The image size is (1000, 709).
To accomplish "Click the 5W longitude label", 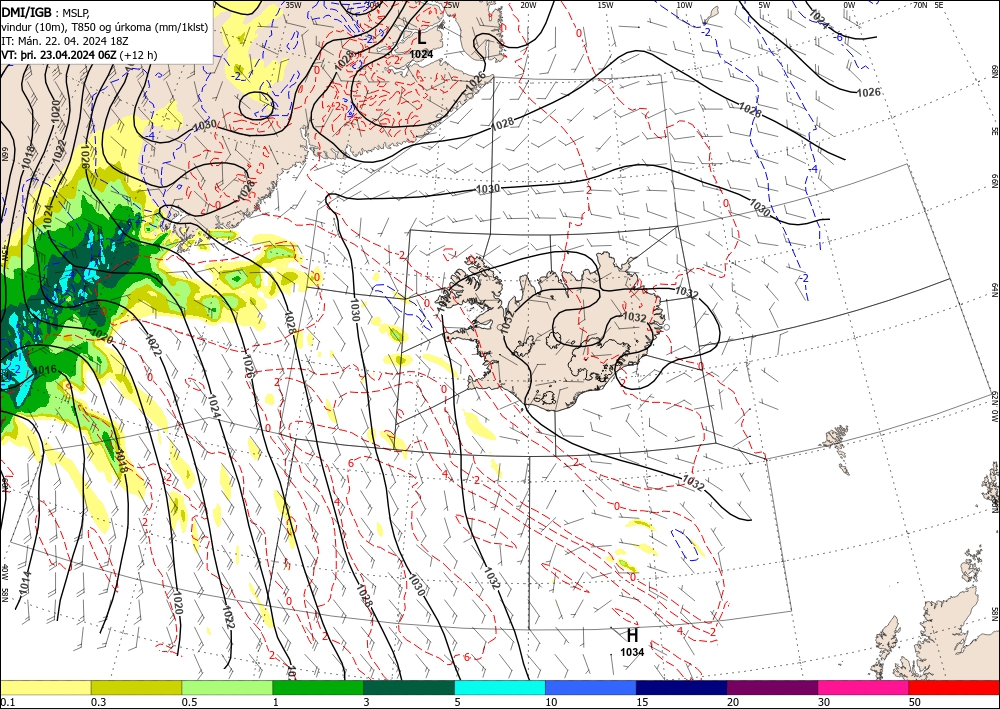I will coord(764,5).
